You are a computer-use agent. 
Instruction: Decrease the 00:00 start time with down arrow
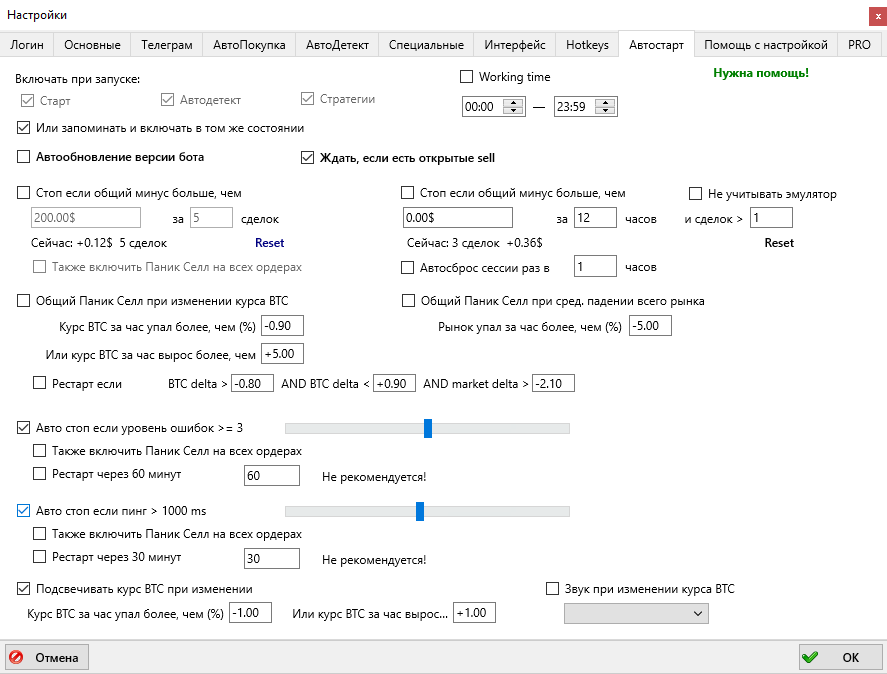pos(513,110)
